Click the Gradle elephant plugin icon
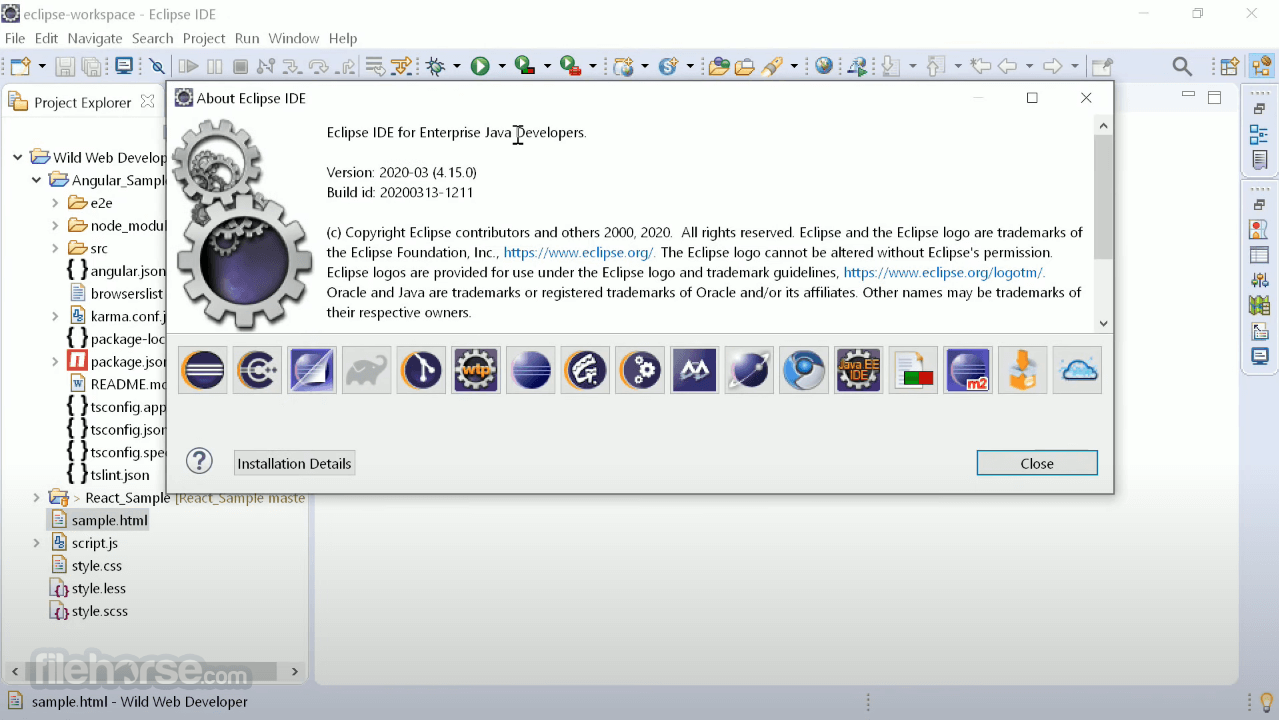Image resolution: width=1279 pixels, height=720 pixels. coord(366,370)
